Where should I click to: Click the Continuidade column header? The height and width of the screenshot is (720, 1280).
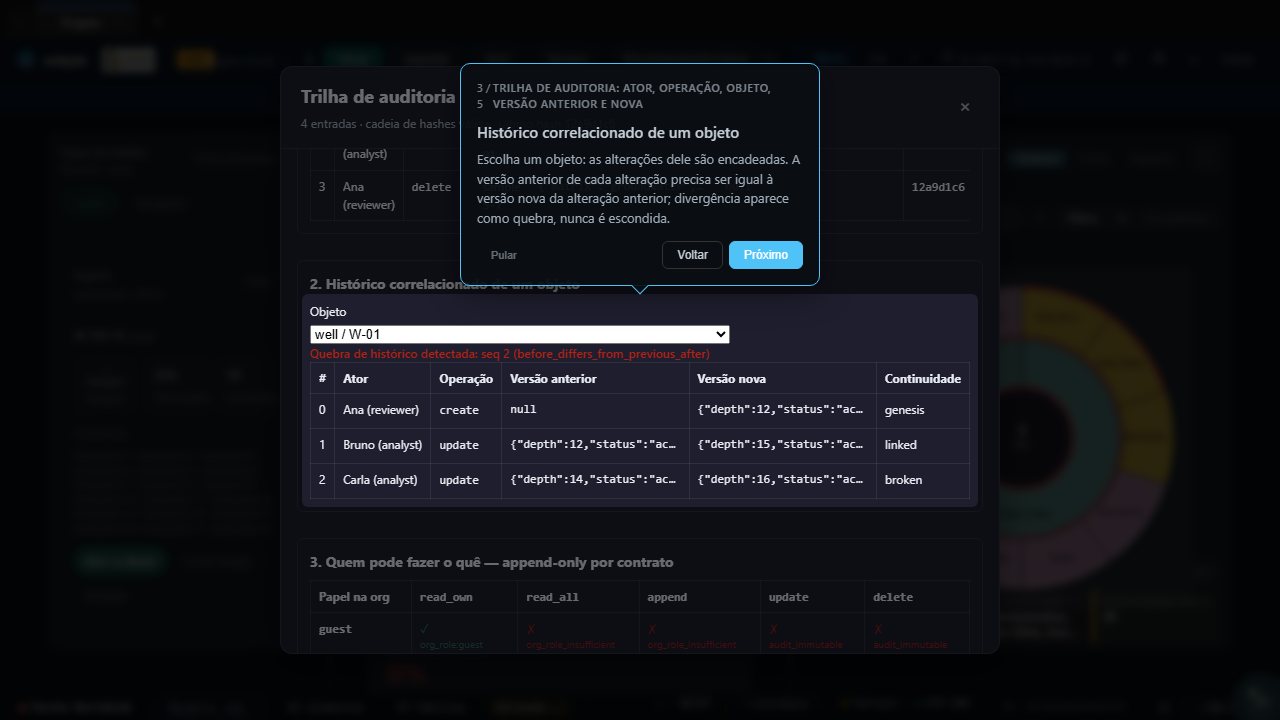pyautogui.click(x=923, y=379)
